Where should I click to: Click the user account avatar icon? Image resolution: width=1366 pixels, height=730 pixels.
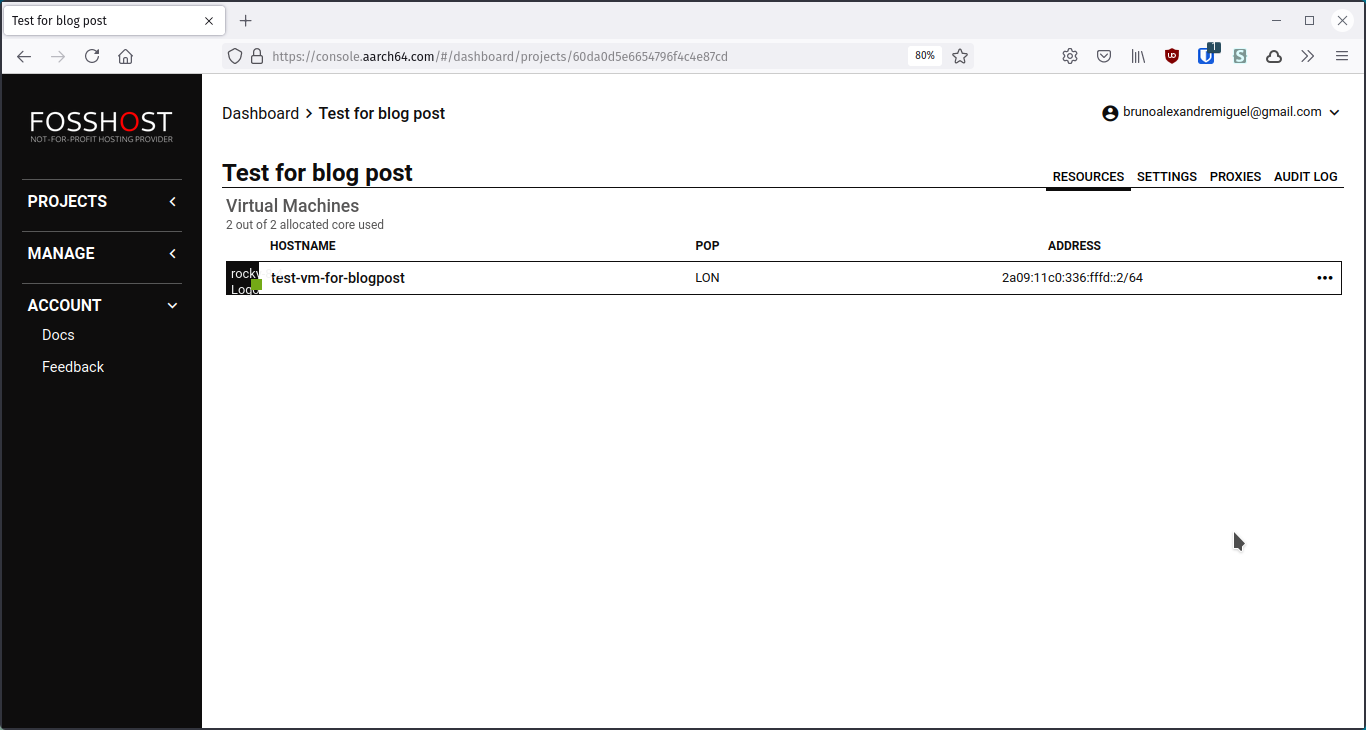(x=1110, y=113)
